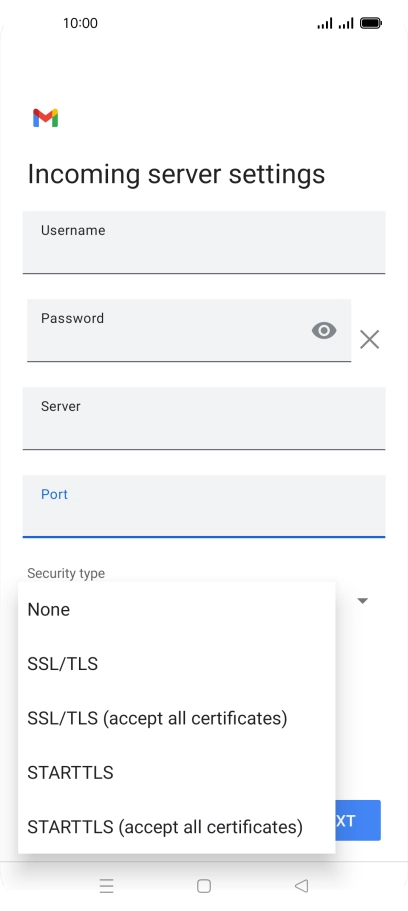
Task: Open recent apps menu icon
Action: point(106,885)
